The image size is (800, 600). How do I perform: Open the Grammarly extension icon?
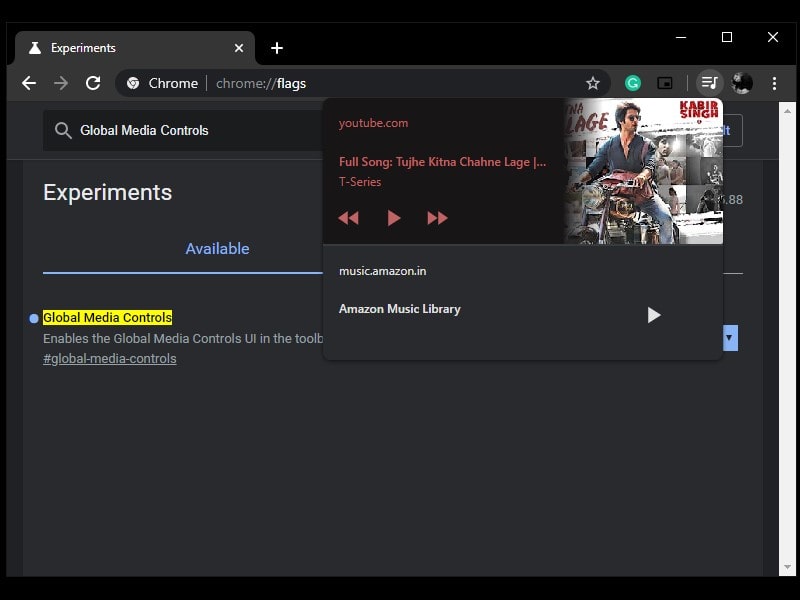click(x=633, y=83)
